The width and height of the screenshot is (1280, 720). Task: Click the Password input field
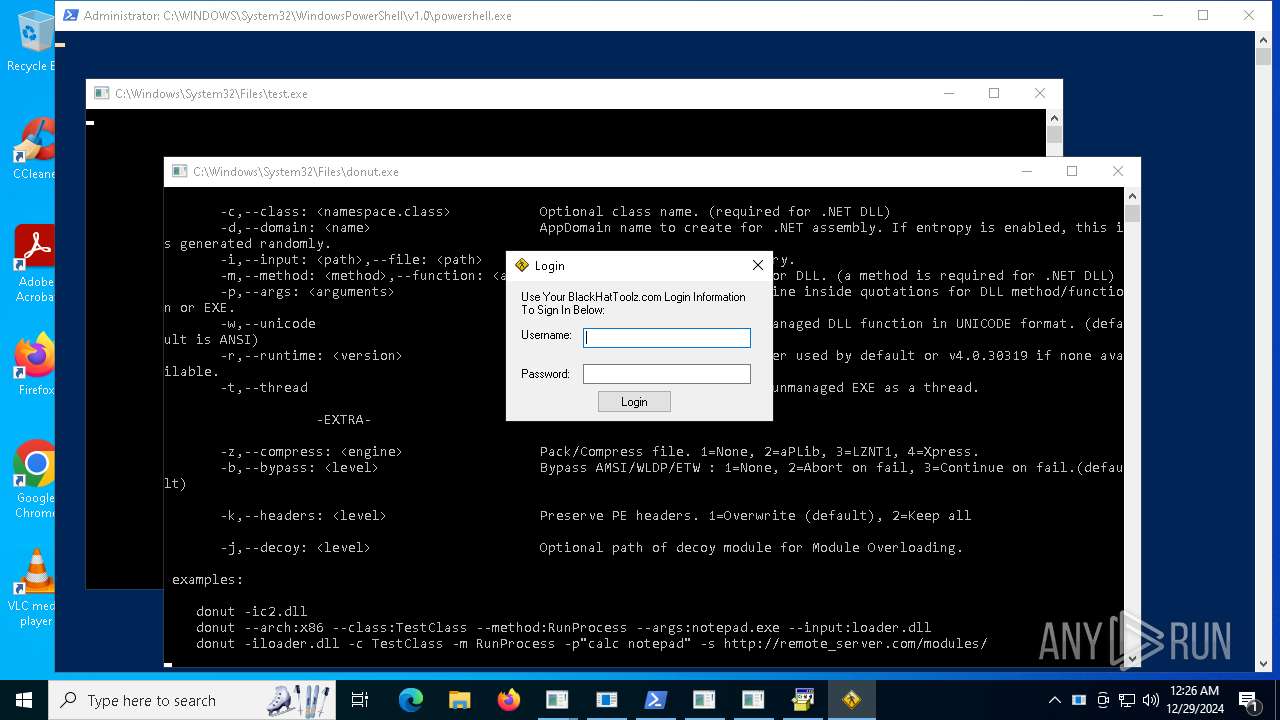tap(667, 374)
